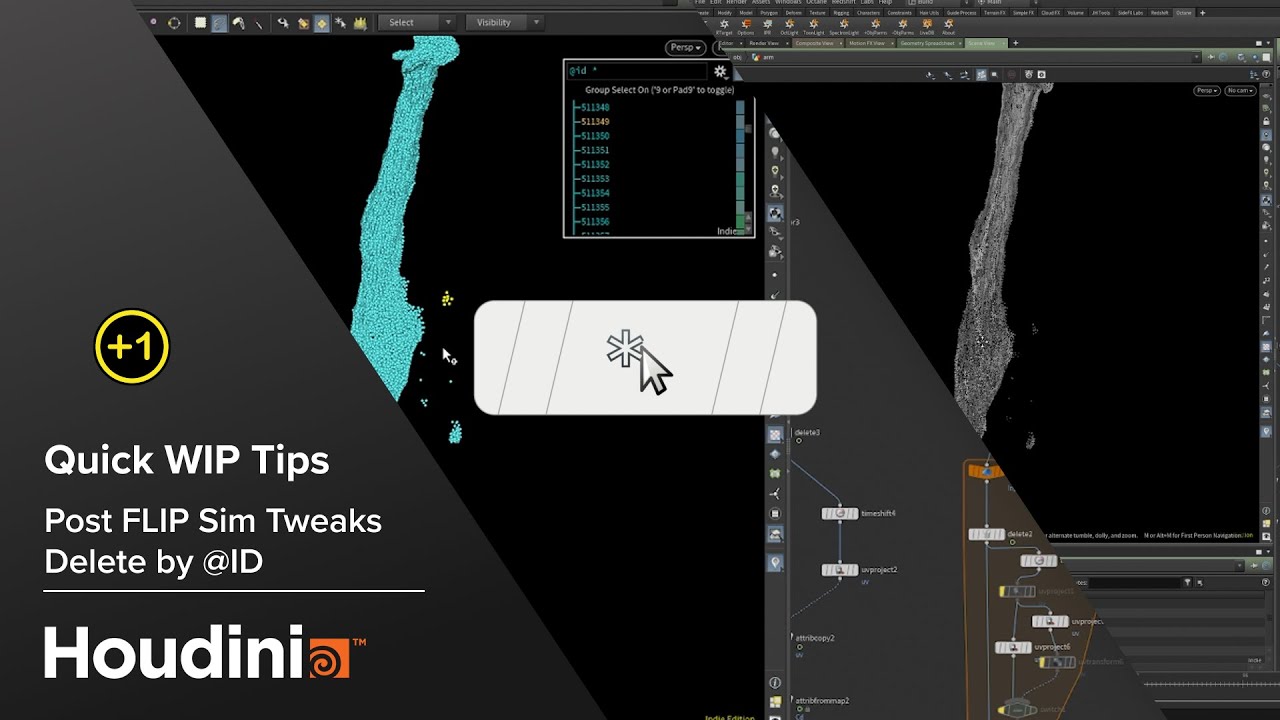
Task: Launch the IPR shelf tool
Action: tap(767, 26)
